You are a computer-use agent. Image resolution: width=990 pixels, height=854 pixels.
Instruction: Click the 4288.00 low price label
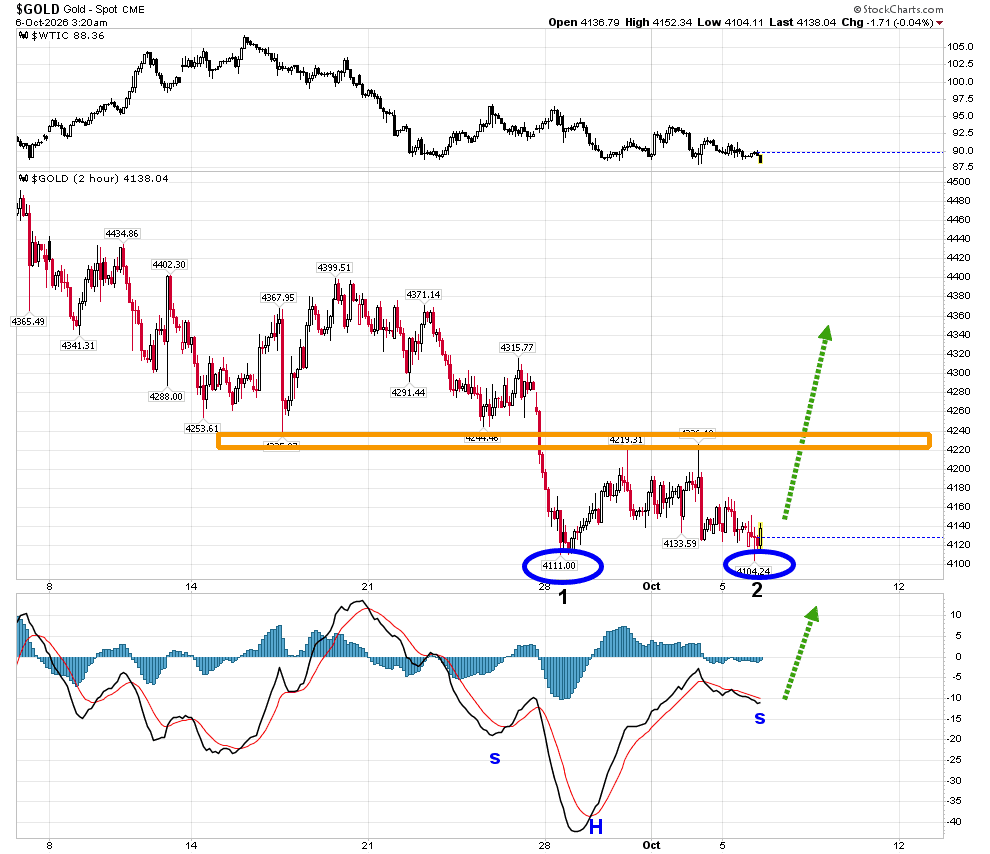166,396
